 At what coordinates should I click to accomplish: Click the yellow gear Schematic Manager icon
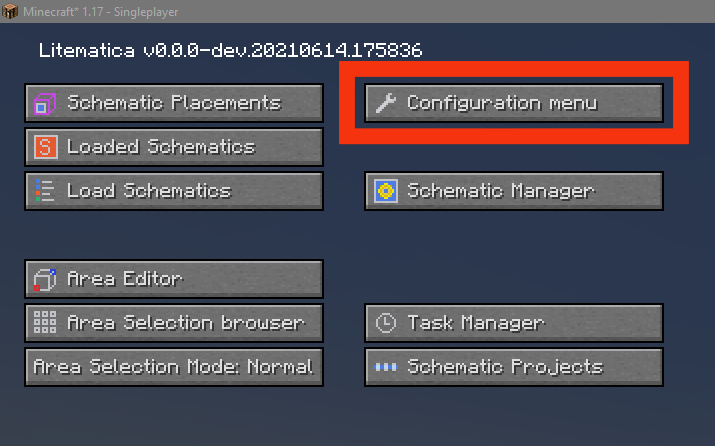click(x=385, y=191)
